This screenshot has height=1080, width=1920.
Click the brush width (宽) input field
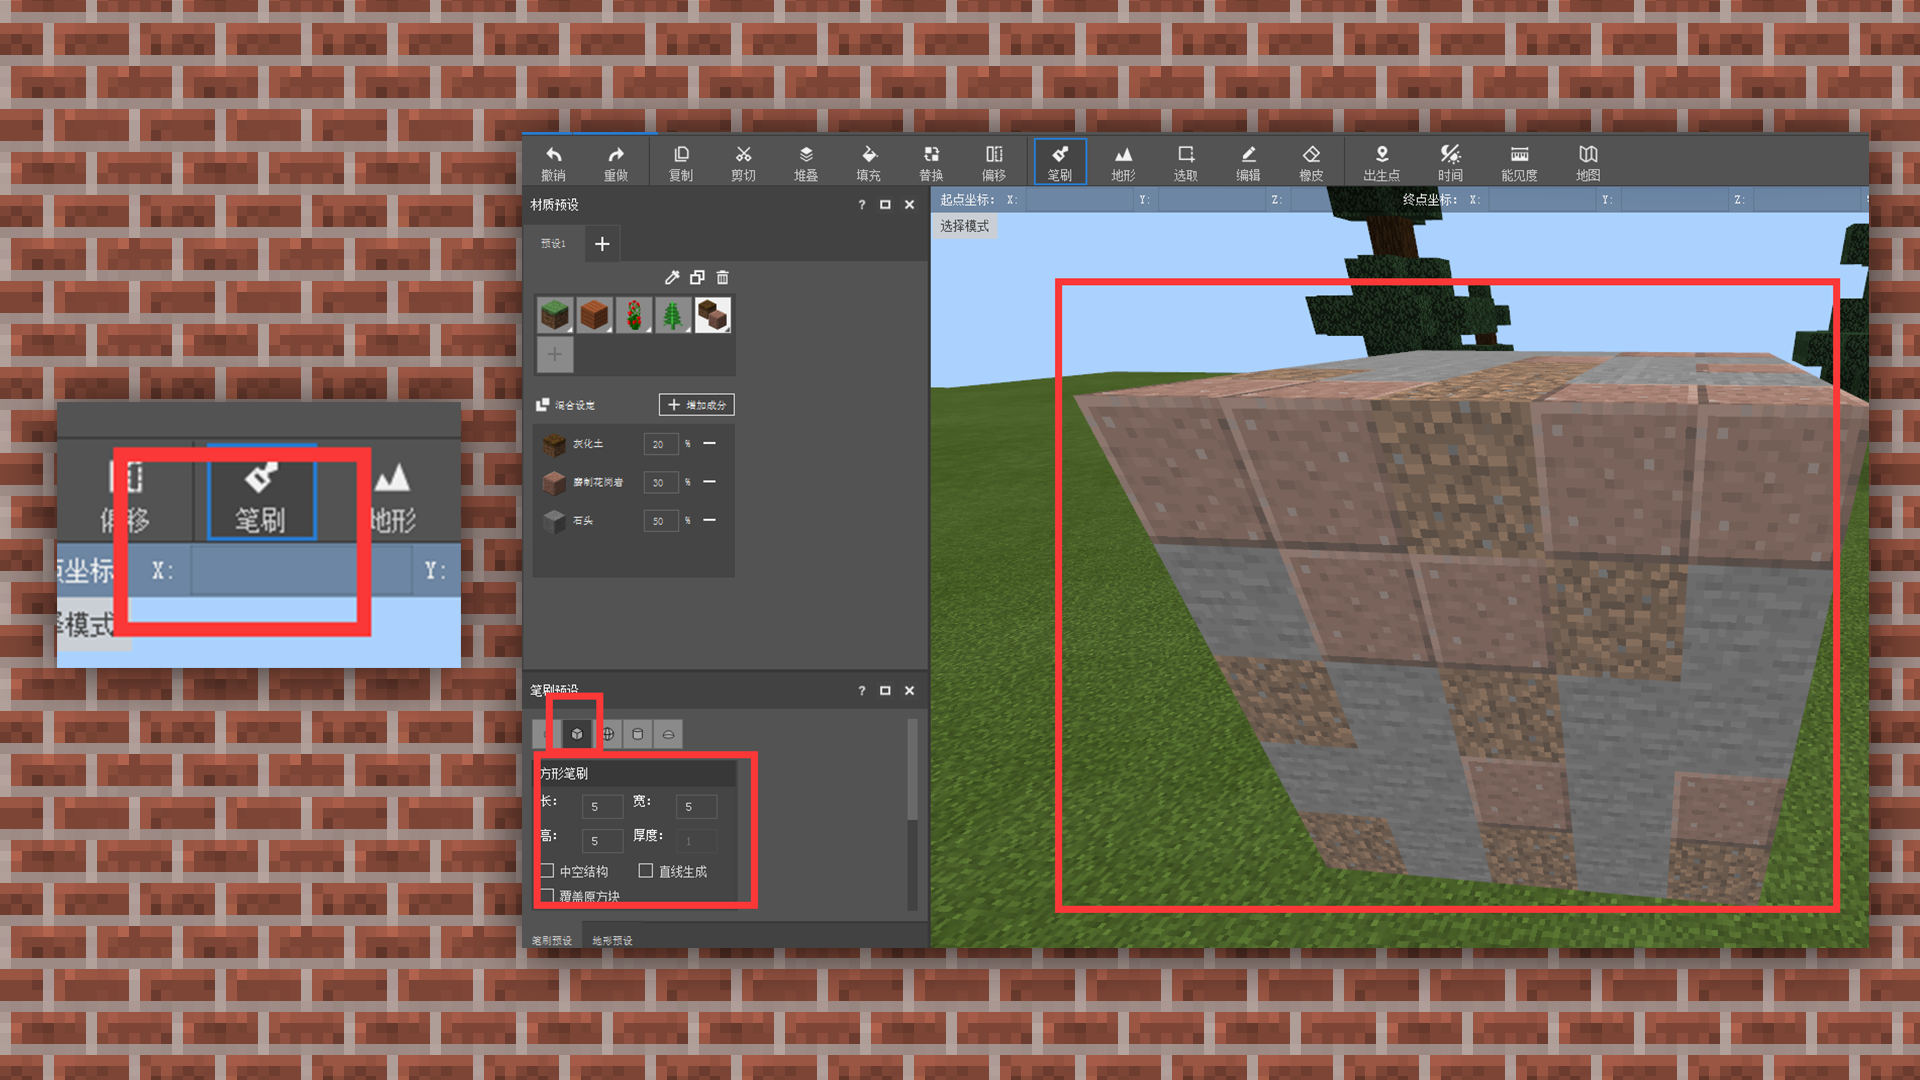(697, 806)
